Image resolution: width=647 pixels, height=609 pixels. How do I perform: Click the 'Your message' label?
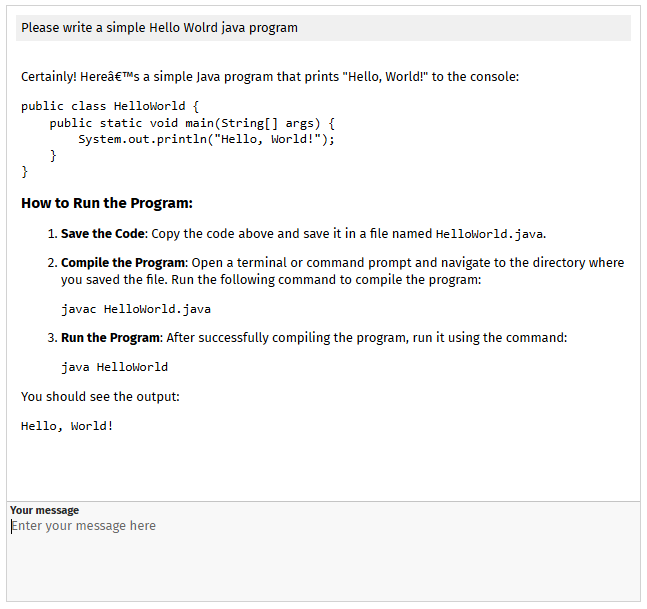[x=44, y=510]
